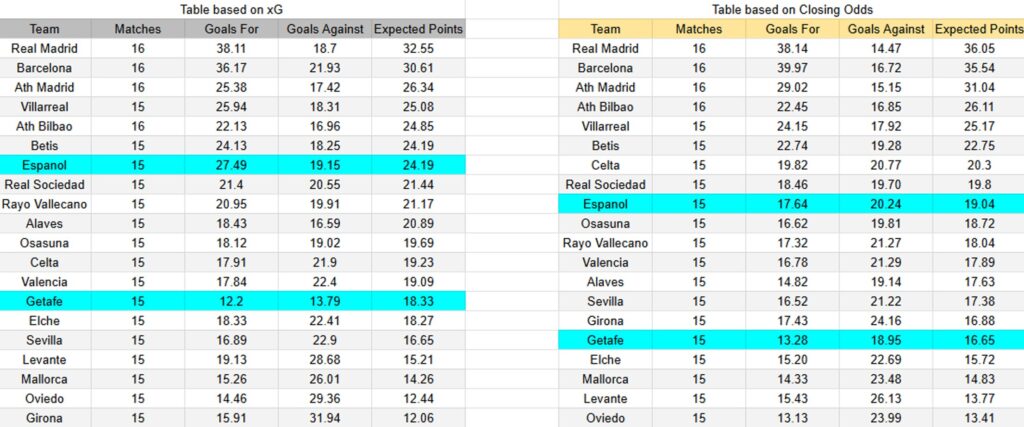Click the 'Table based on xG' title
This screenshot has height=427, width=1024.
coord(232,9)
